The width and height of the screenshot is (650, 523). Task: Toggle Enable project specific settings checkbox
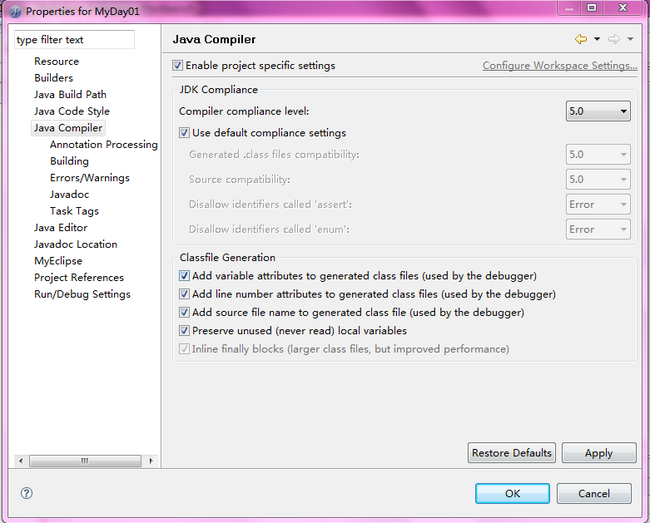177,65
